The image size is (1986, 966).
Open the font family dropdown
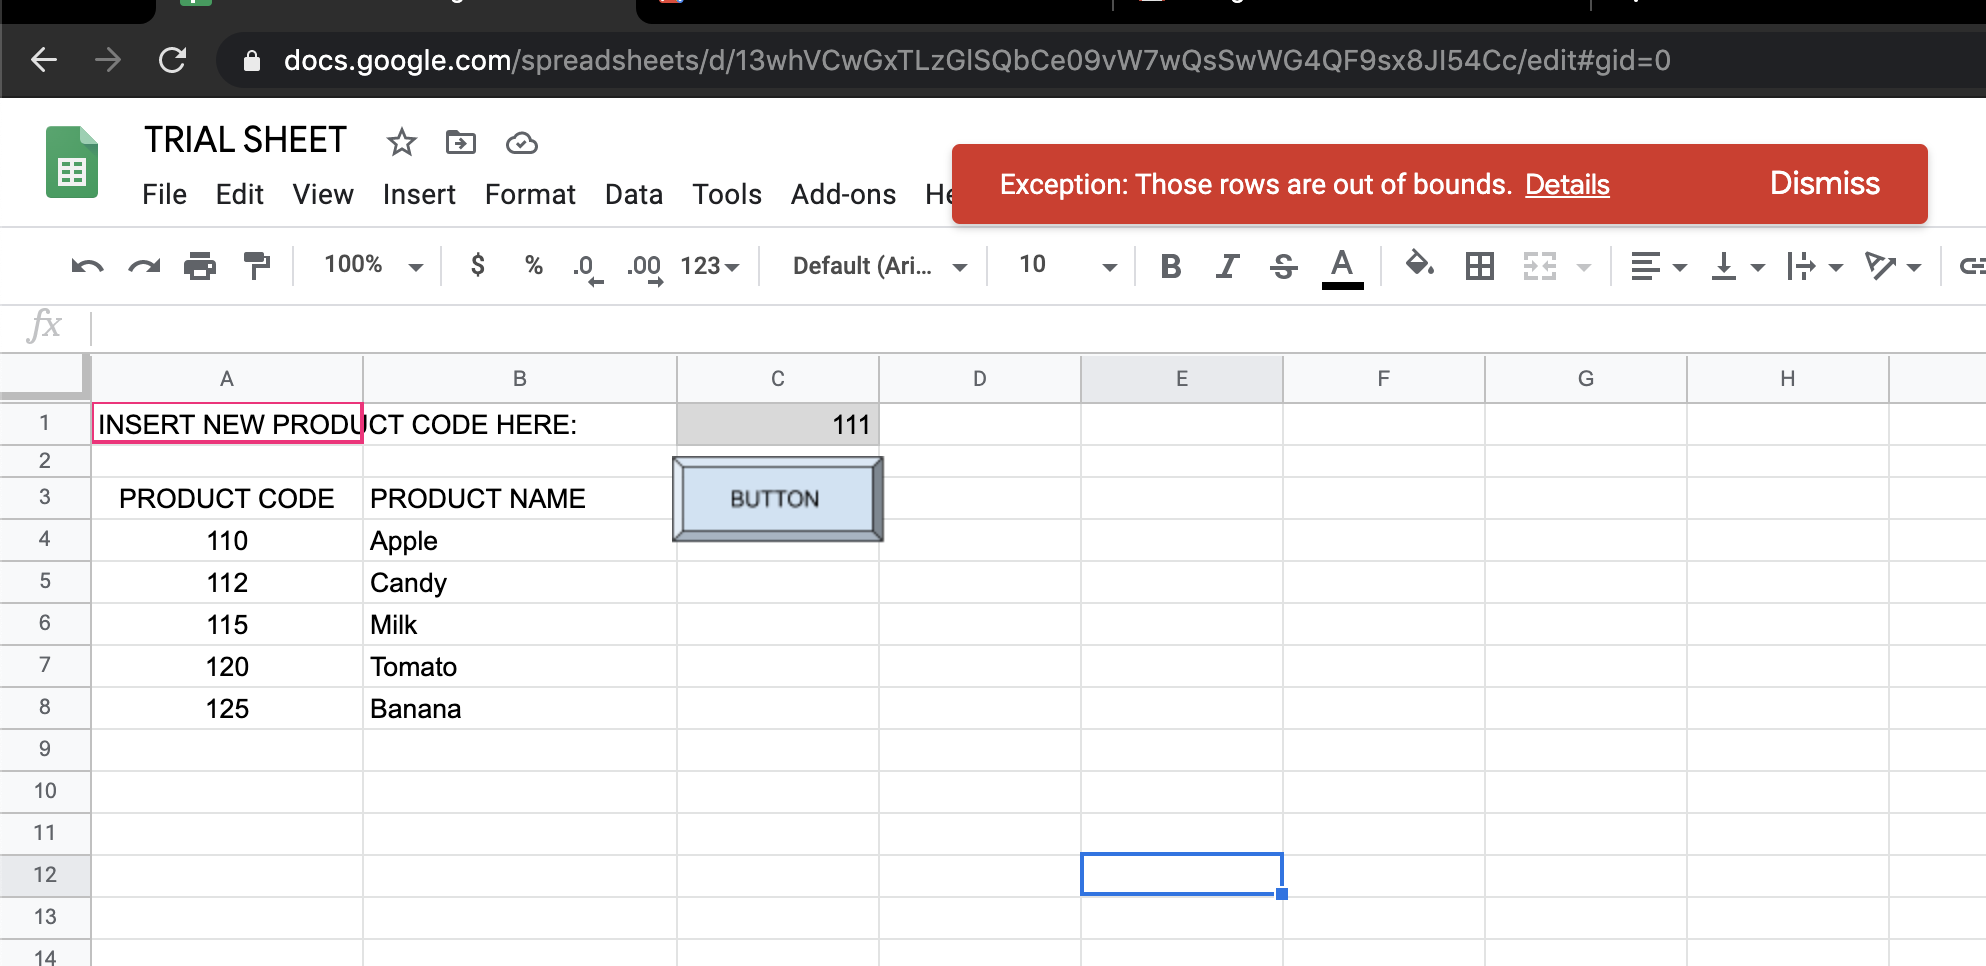(872, 265)
